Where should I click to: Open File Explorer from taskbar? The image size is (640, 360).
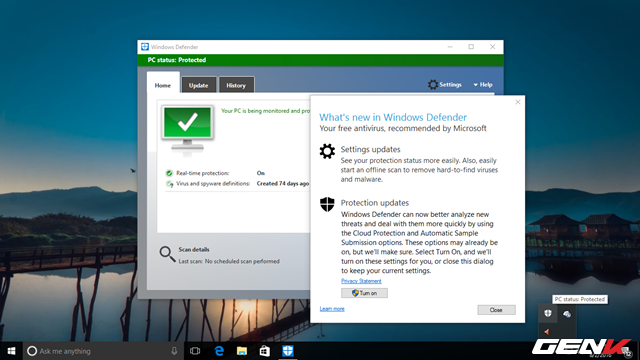(242, 351)
